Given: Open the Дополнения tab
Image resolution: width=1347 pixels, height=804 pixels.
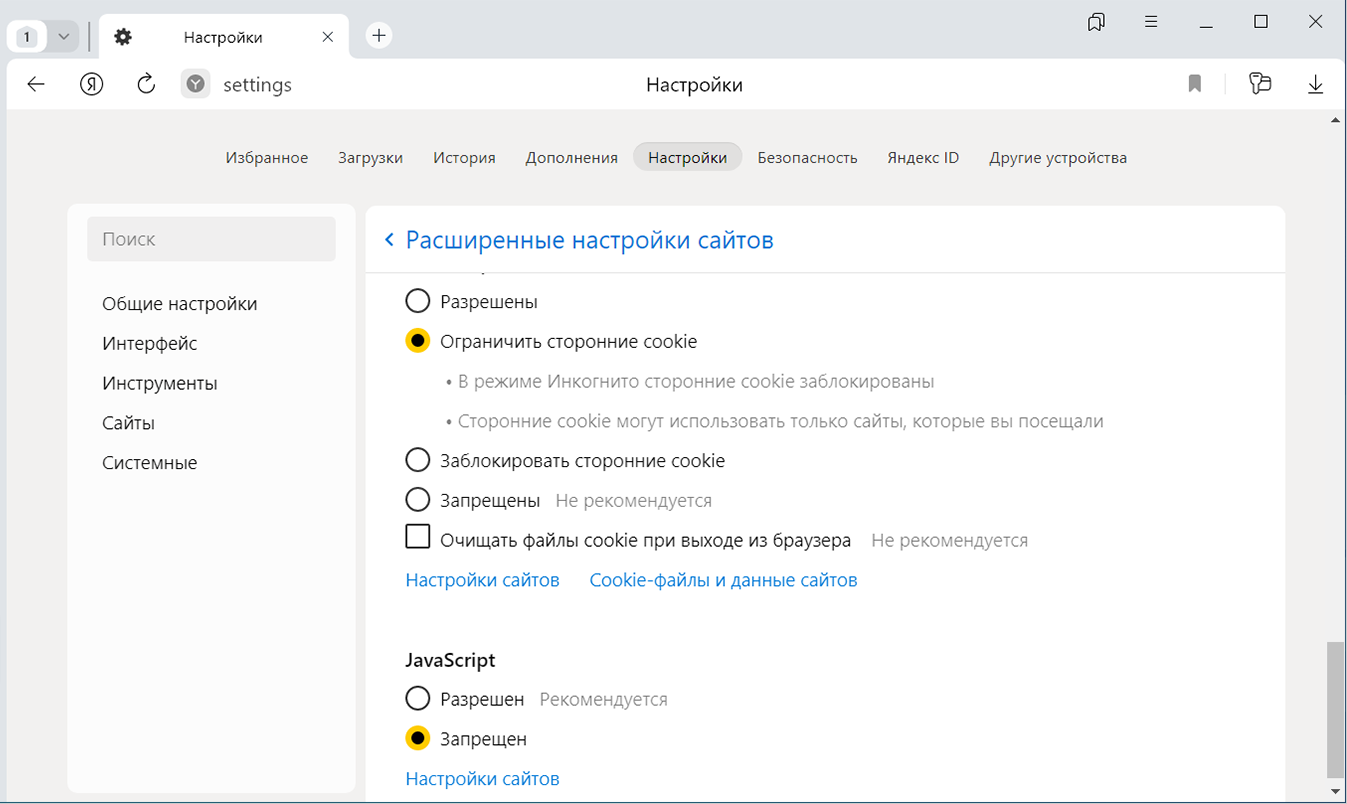Looking at the screenshot, I should (x=571, y=157).
